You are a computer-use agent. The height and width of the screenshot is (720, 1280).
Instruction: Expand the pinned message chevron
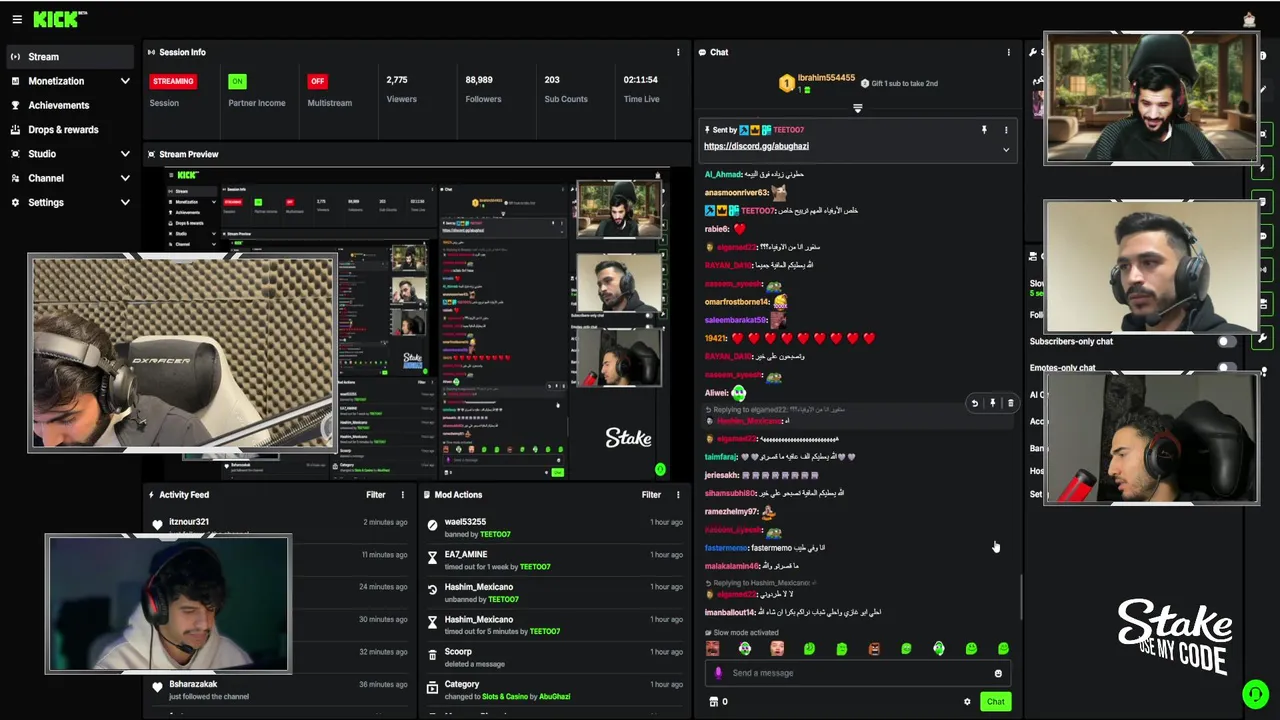[x=1006, y=150]
